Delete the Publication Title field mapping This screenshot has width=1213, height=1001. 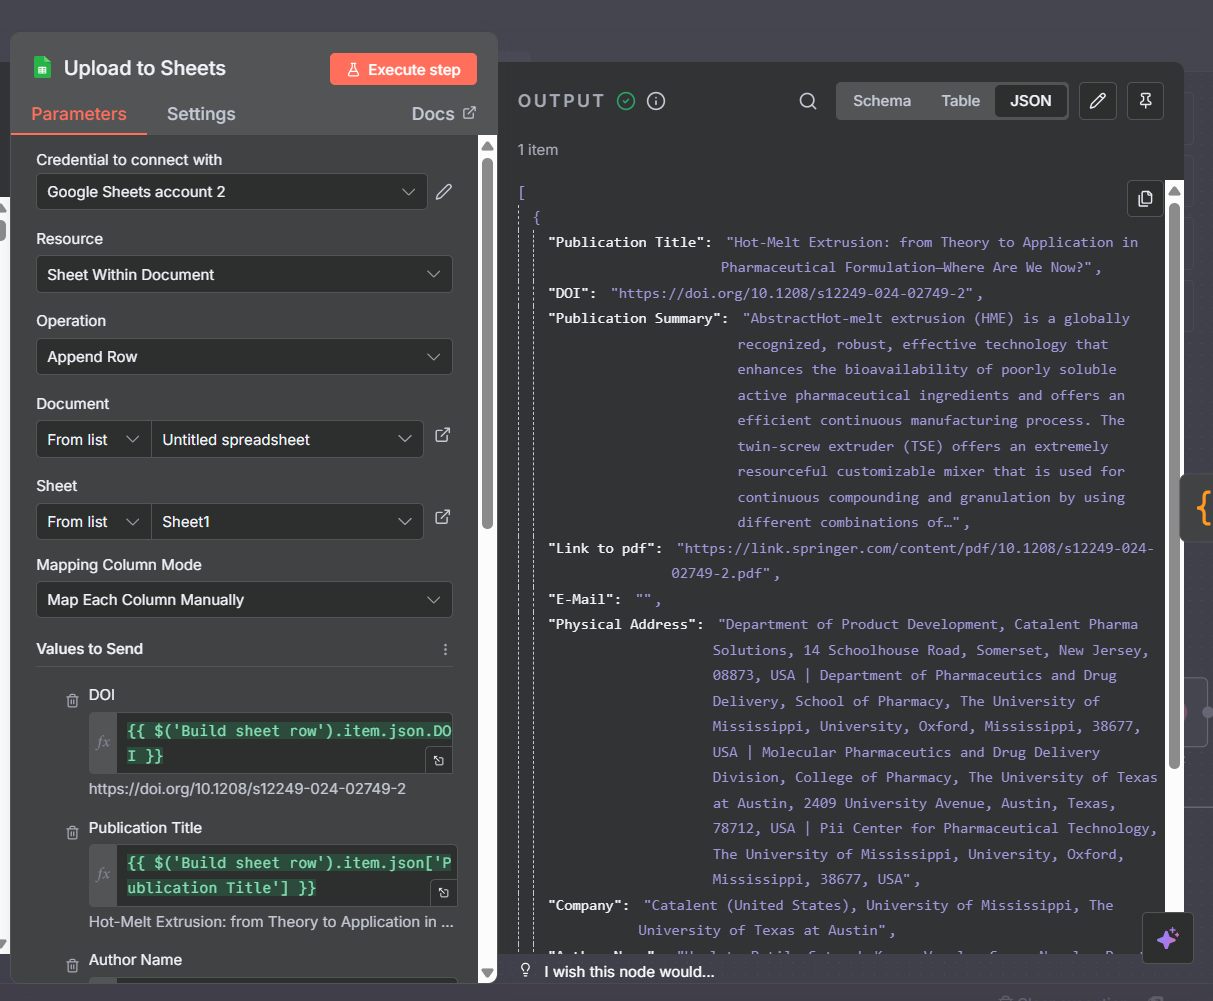point(72,833)
